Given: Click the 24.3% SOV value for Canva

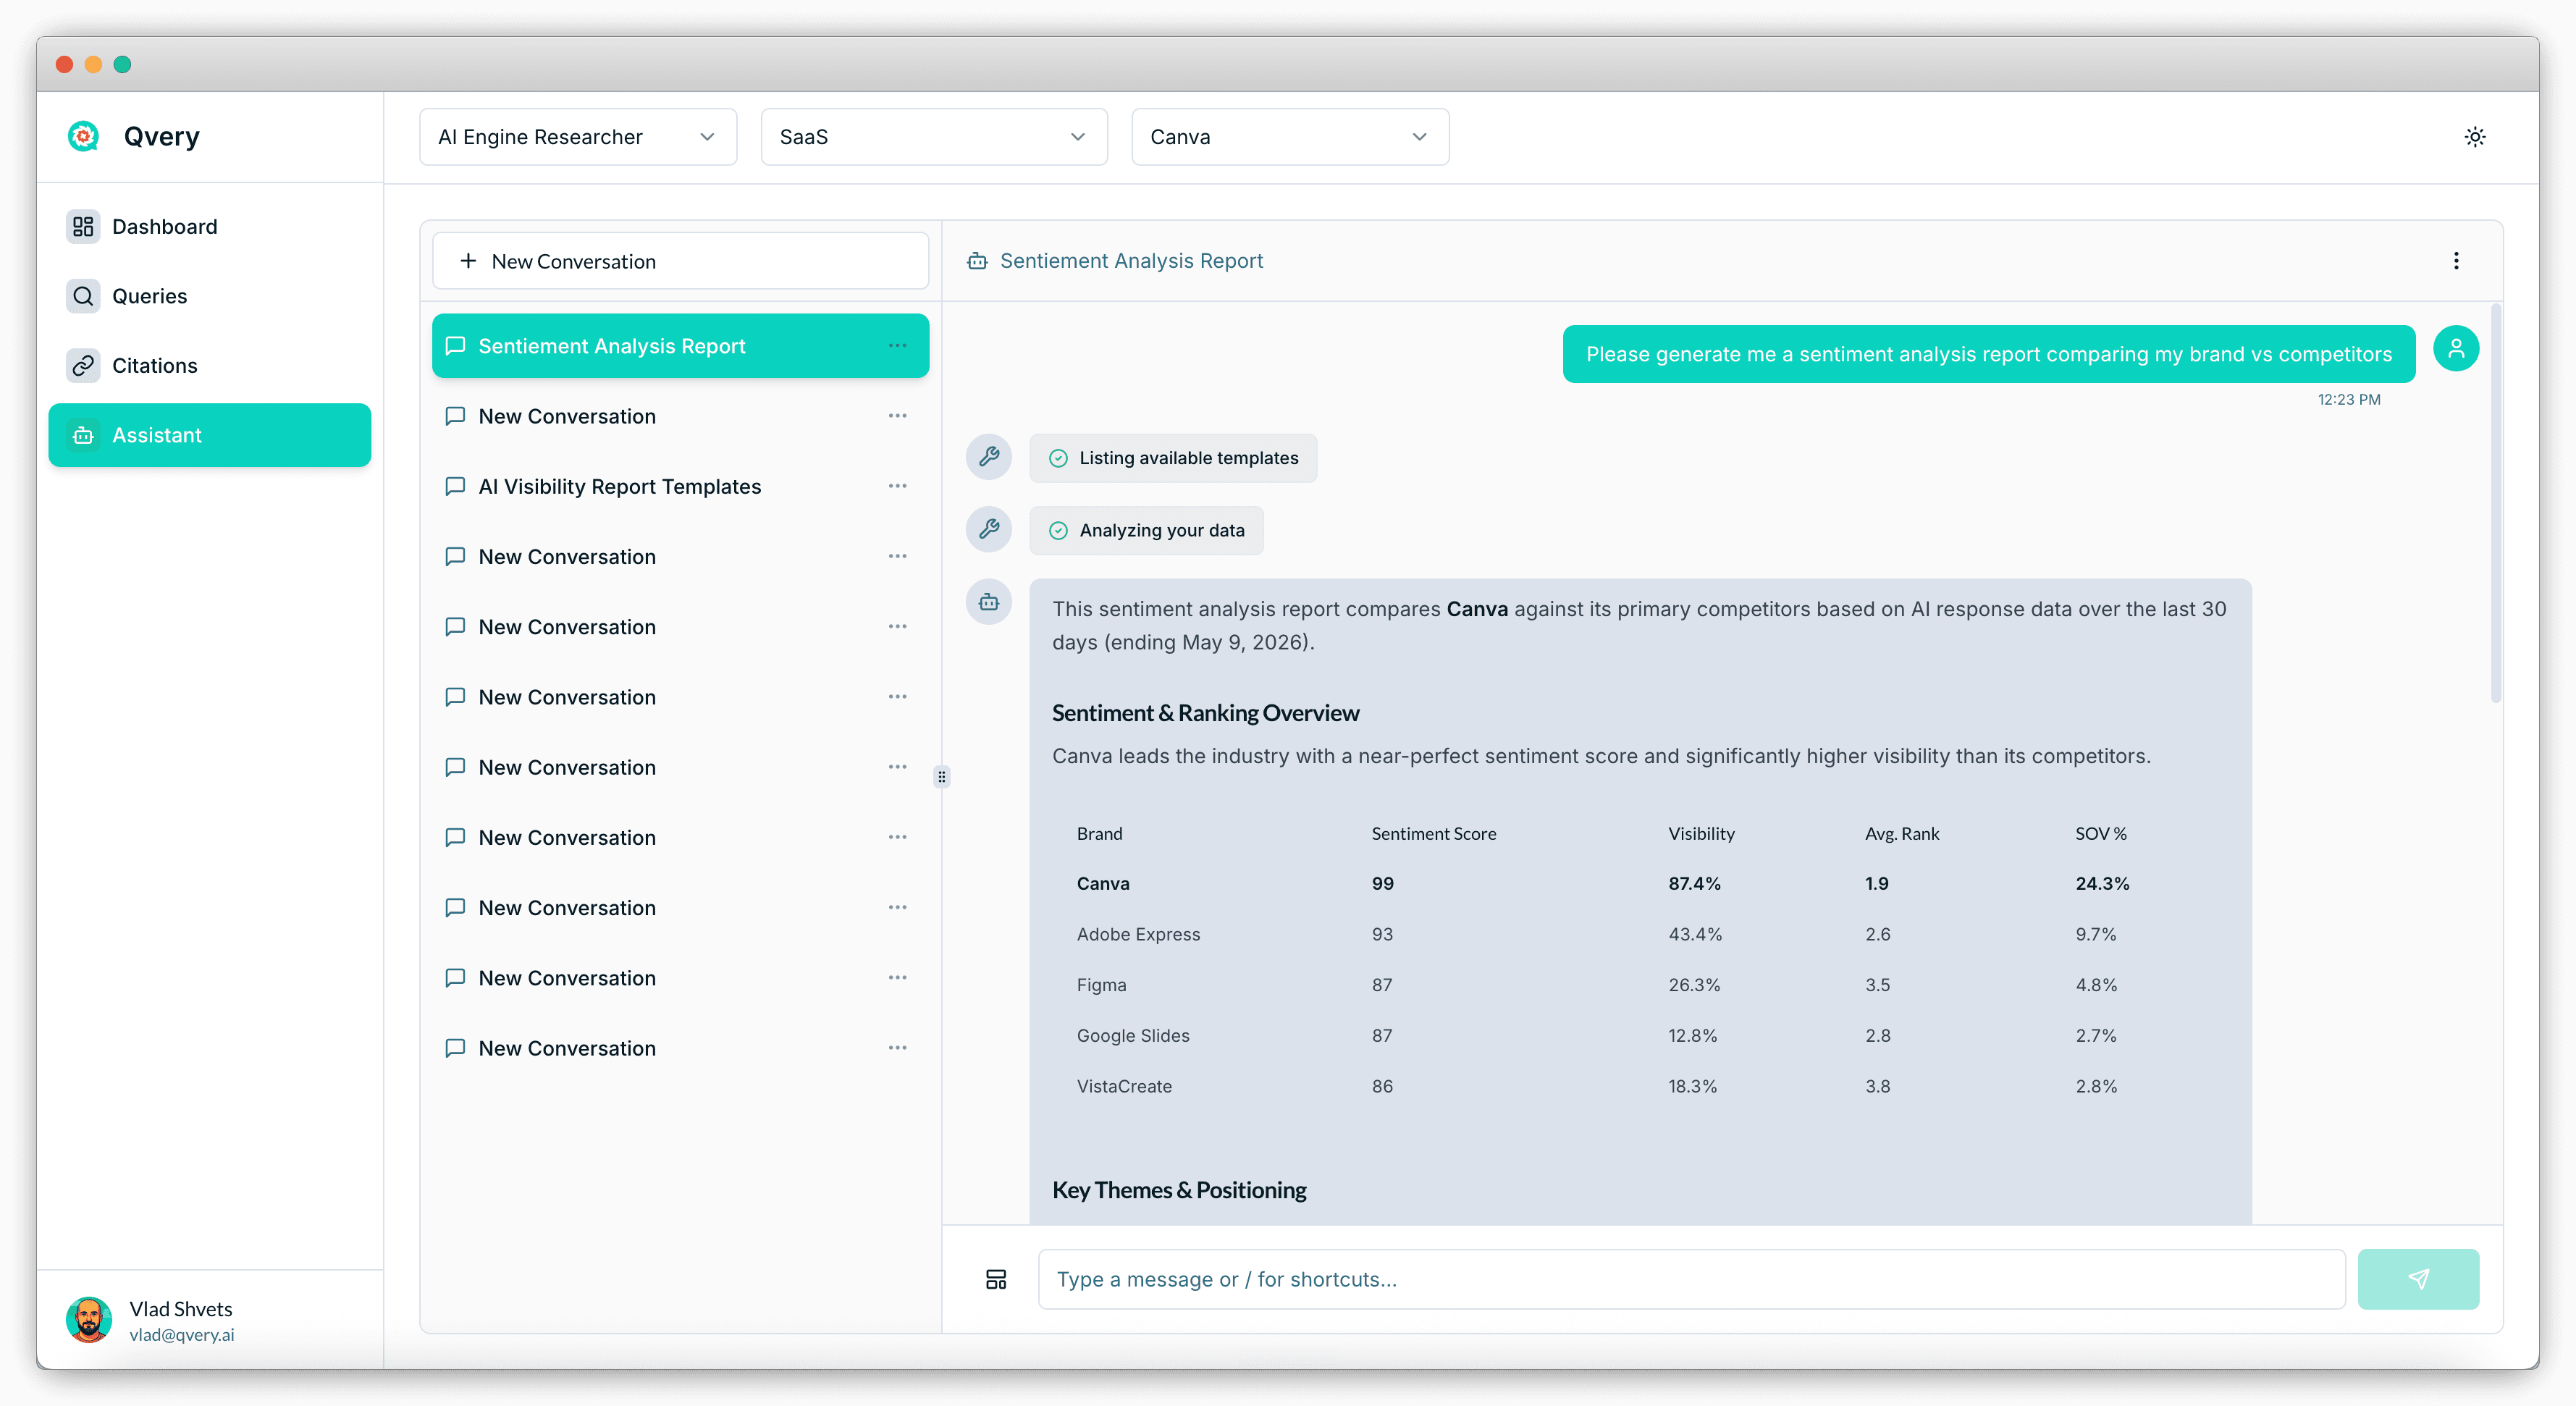Looking at the screenshot, I should 2101,884.
